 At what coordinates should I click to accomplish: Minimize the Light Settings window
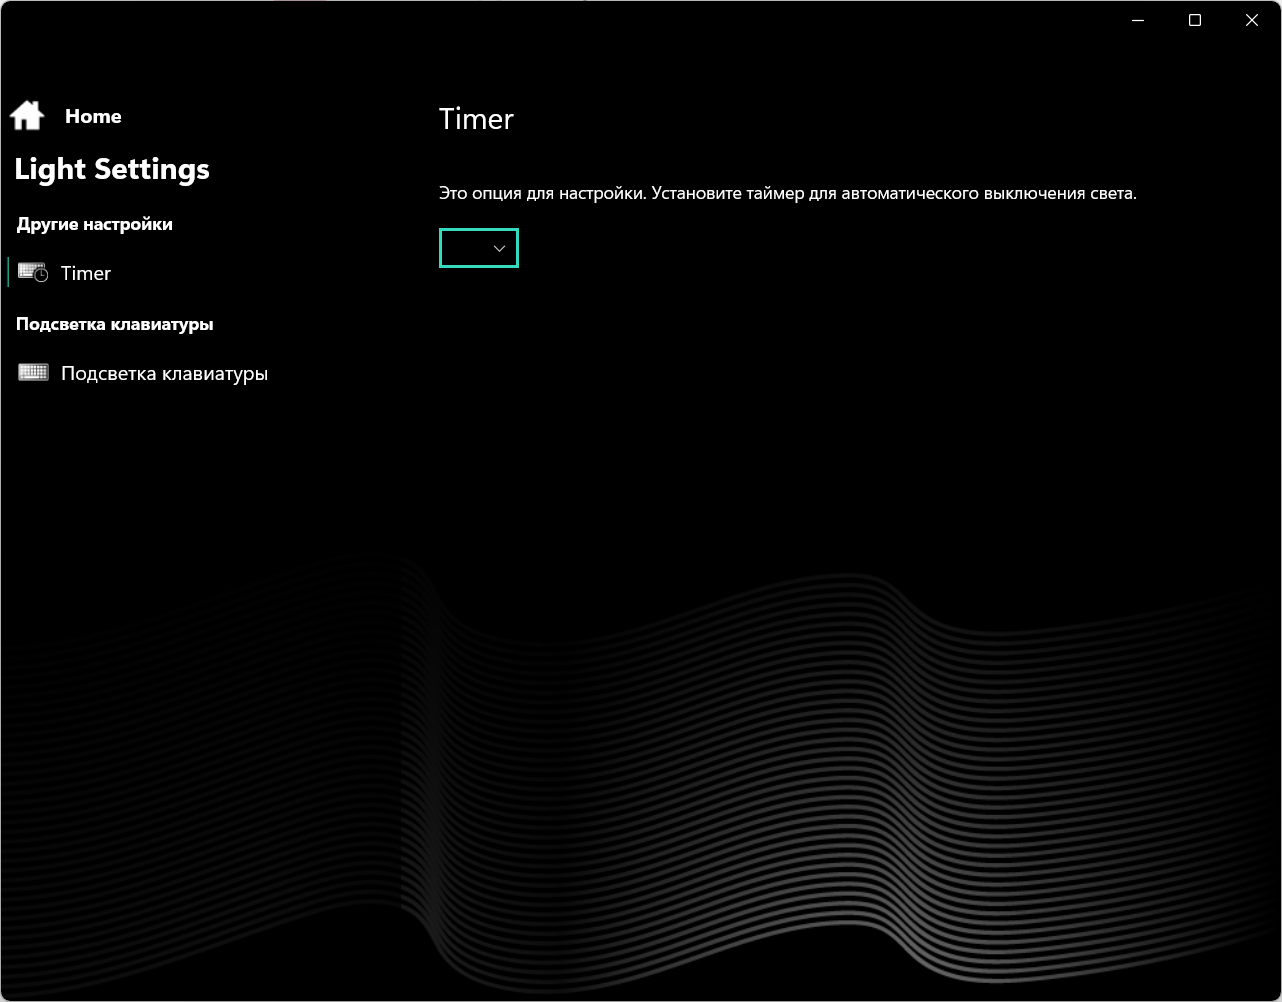point(1138,20)
